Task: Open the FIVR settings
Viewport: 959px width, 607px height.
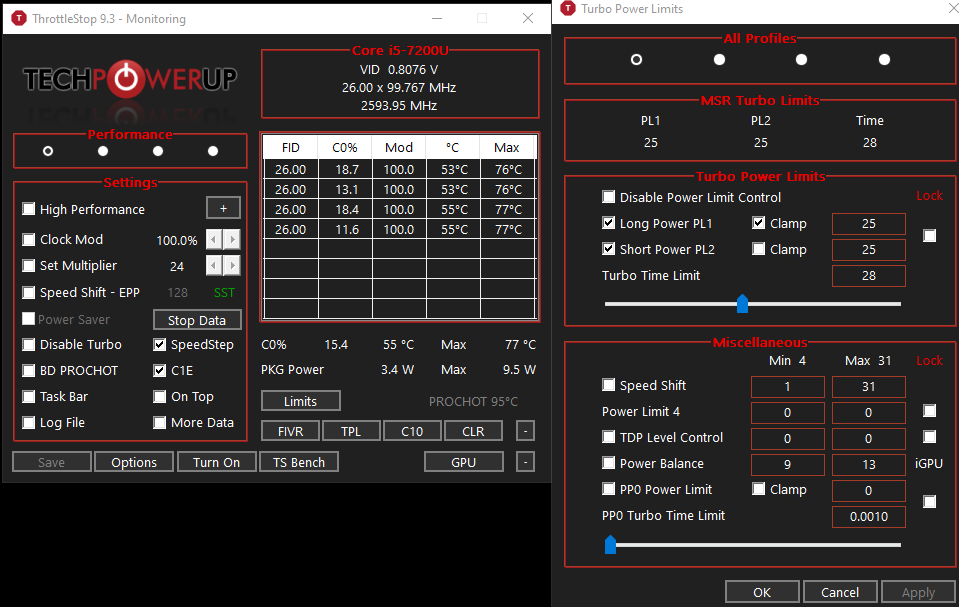Action: click(291, 431)
